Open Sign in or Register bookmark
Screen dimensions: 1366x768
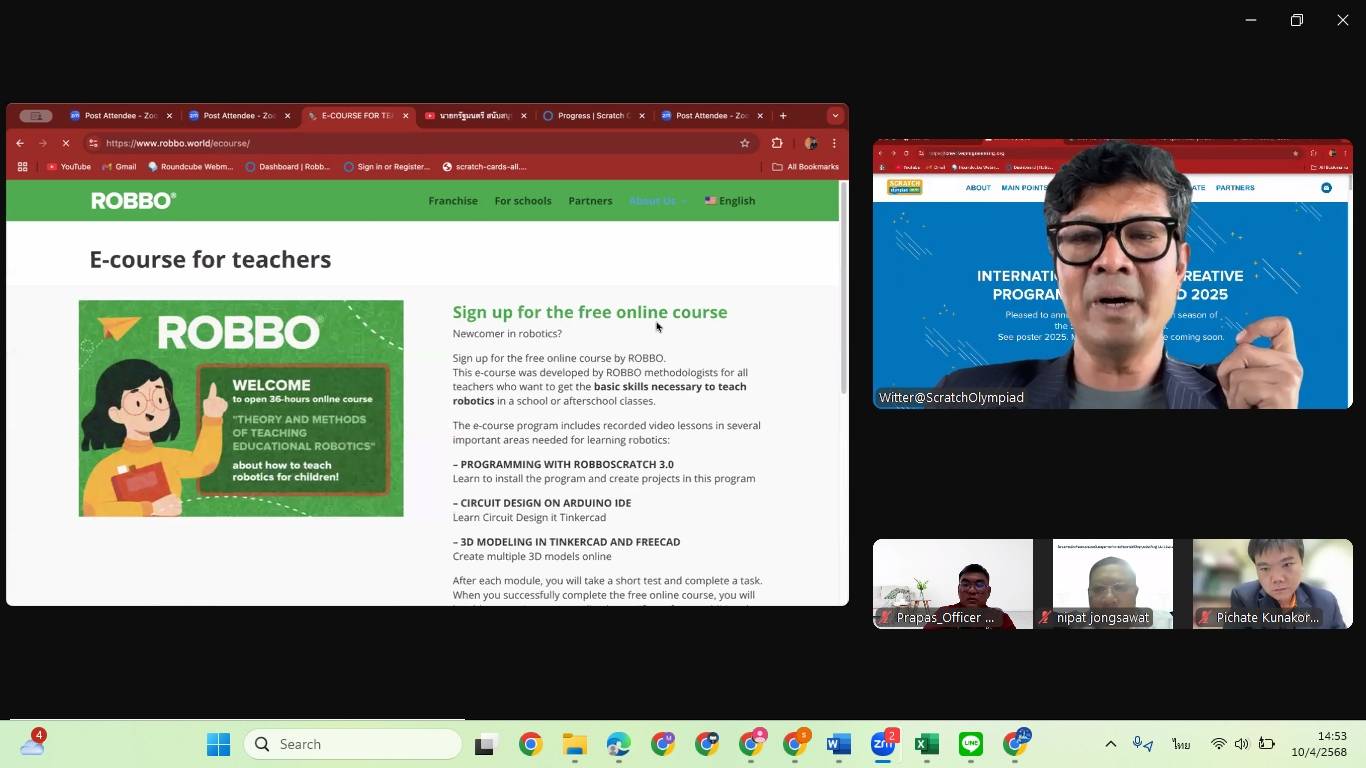click(387, 167)
